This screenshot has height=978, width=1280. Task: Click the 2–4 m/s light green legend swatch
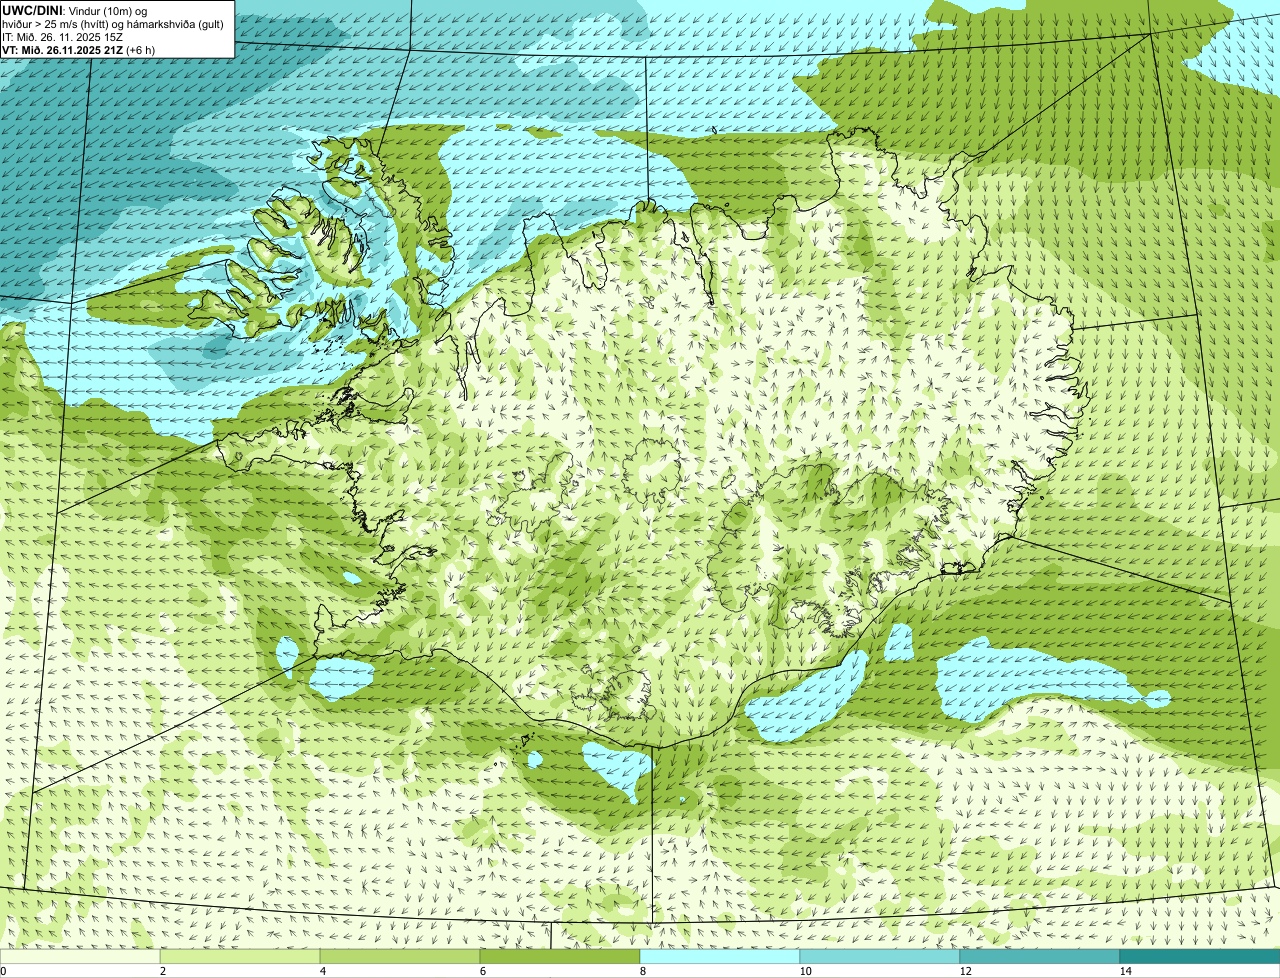[240, 956]
